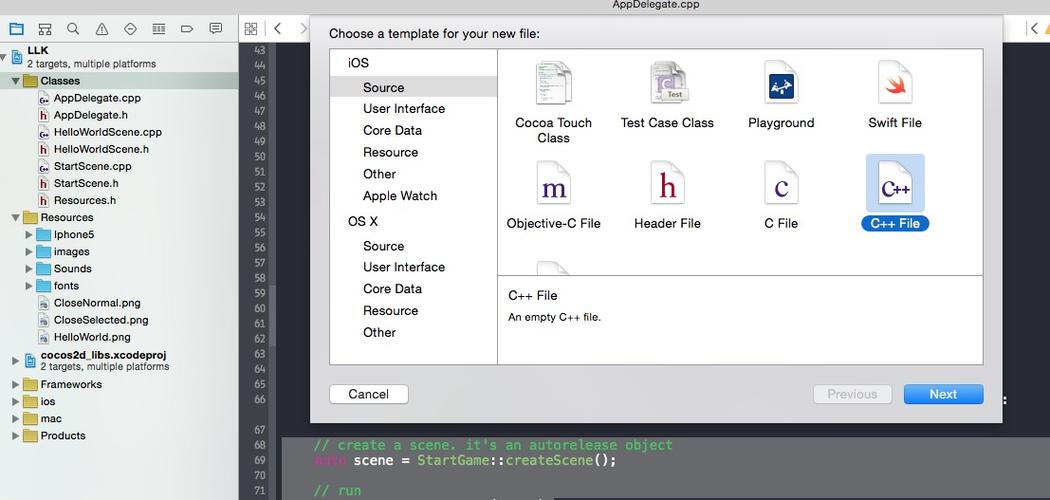Select the LLK project root
Image resolution: width=1050 pixels, height=500 pixels.
click(x=38, y=50)
